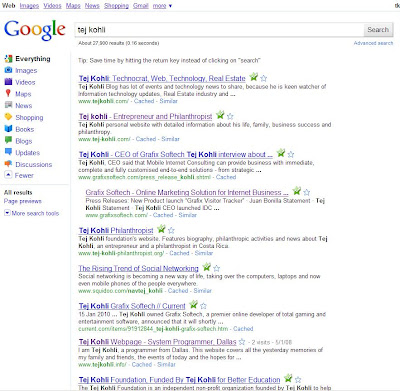The width and height of the screenshot is (400, 391).
Task: Star the System Programmer, Dallas result
Action: (x=242, y=342)
